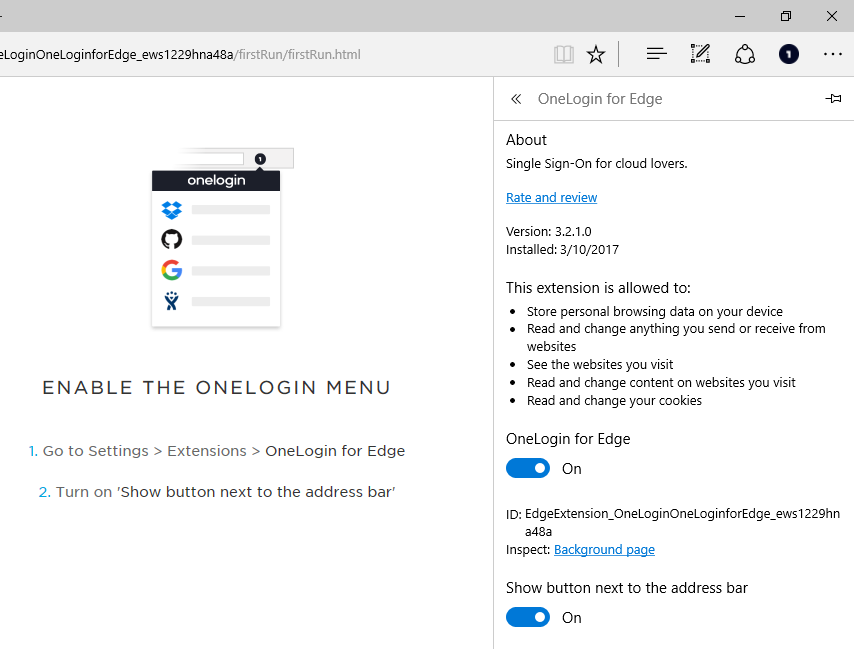Open Reading view book icon
Screen dimensions: 854x649
click(564, 54)
